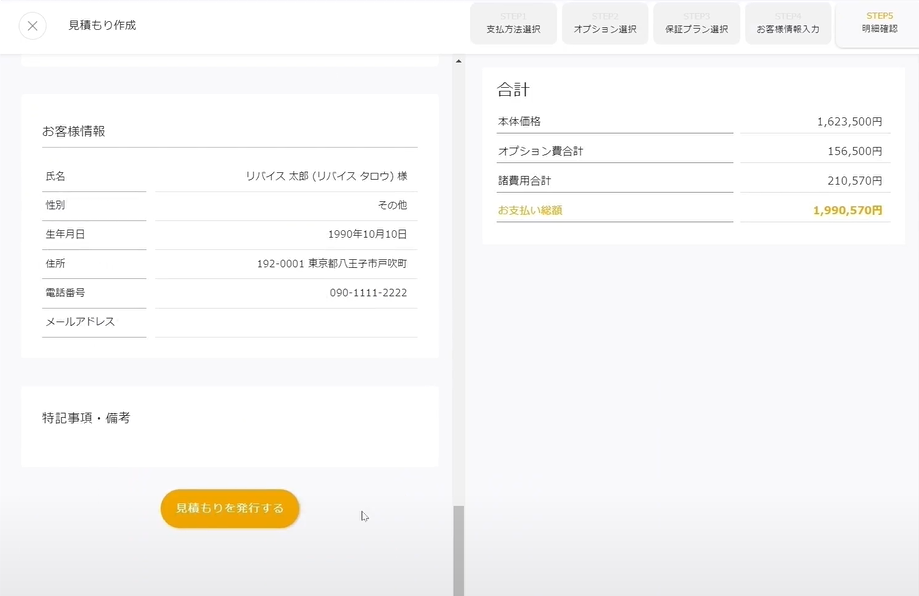The height and width of the screenshot is (596, 919).
Task: Click the 特記事項・備考 section
Action: [86, 418]
